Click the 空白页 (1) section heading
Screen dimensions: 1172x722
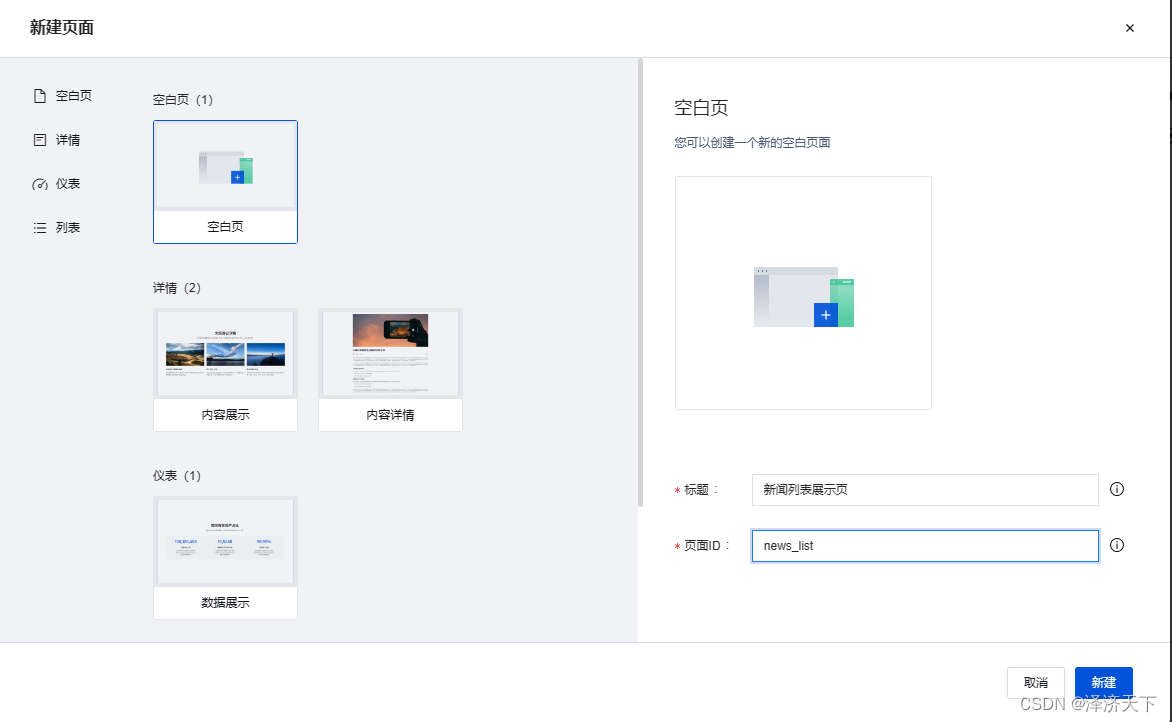click(x=183, y=99)
